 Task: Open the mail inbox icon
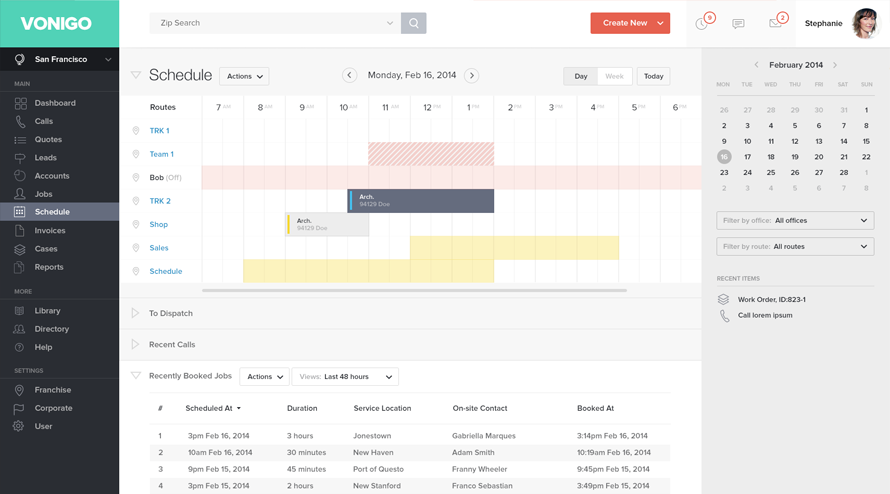pyautogui.click(x=775, y=23)
